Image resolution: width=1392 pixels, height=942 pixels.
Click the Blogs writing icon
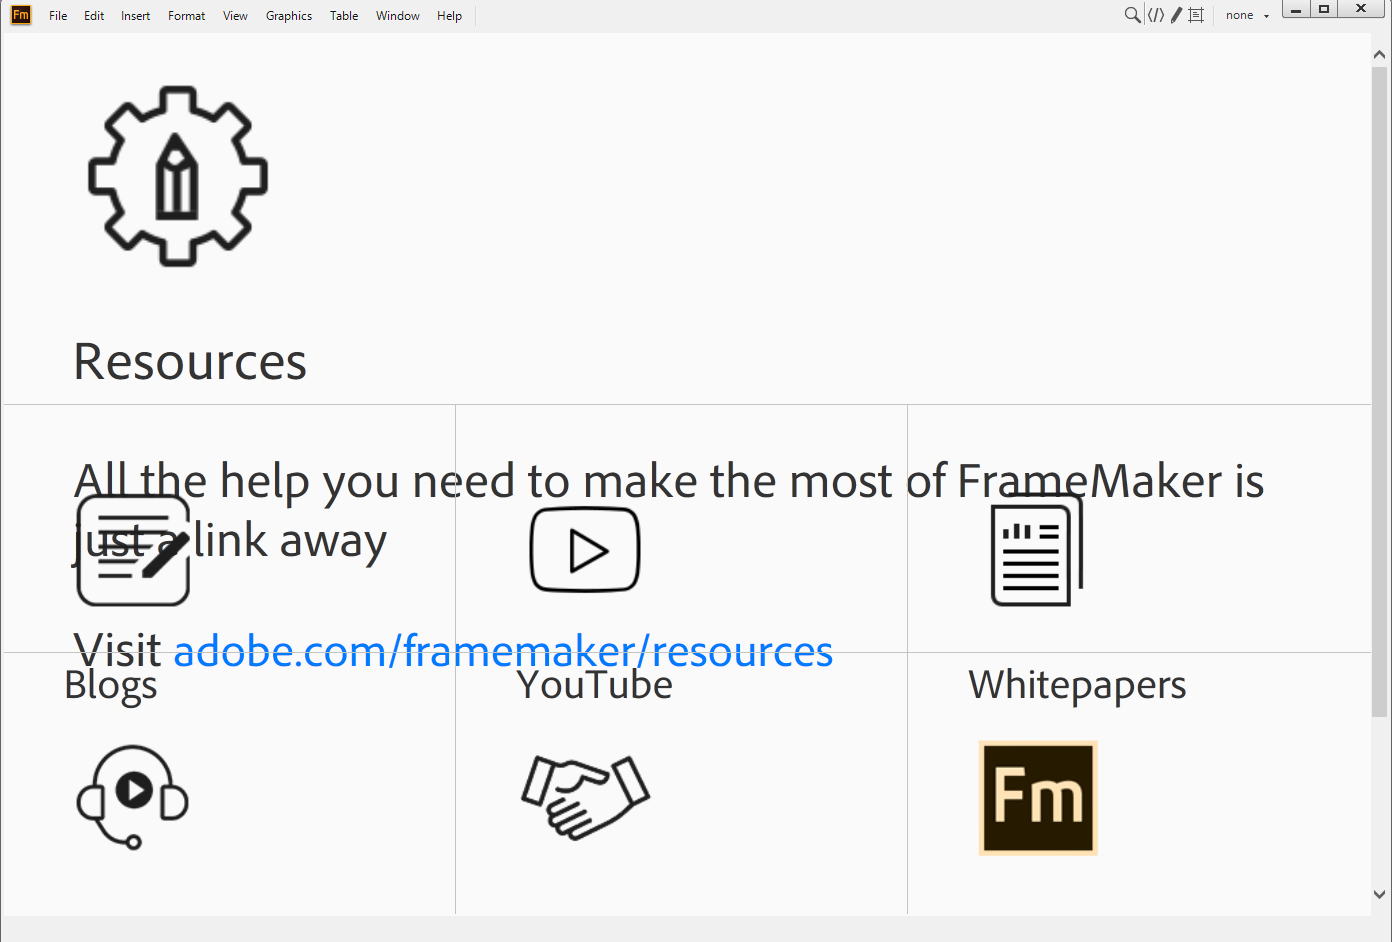(133, 549)
